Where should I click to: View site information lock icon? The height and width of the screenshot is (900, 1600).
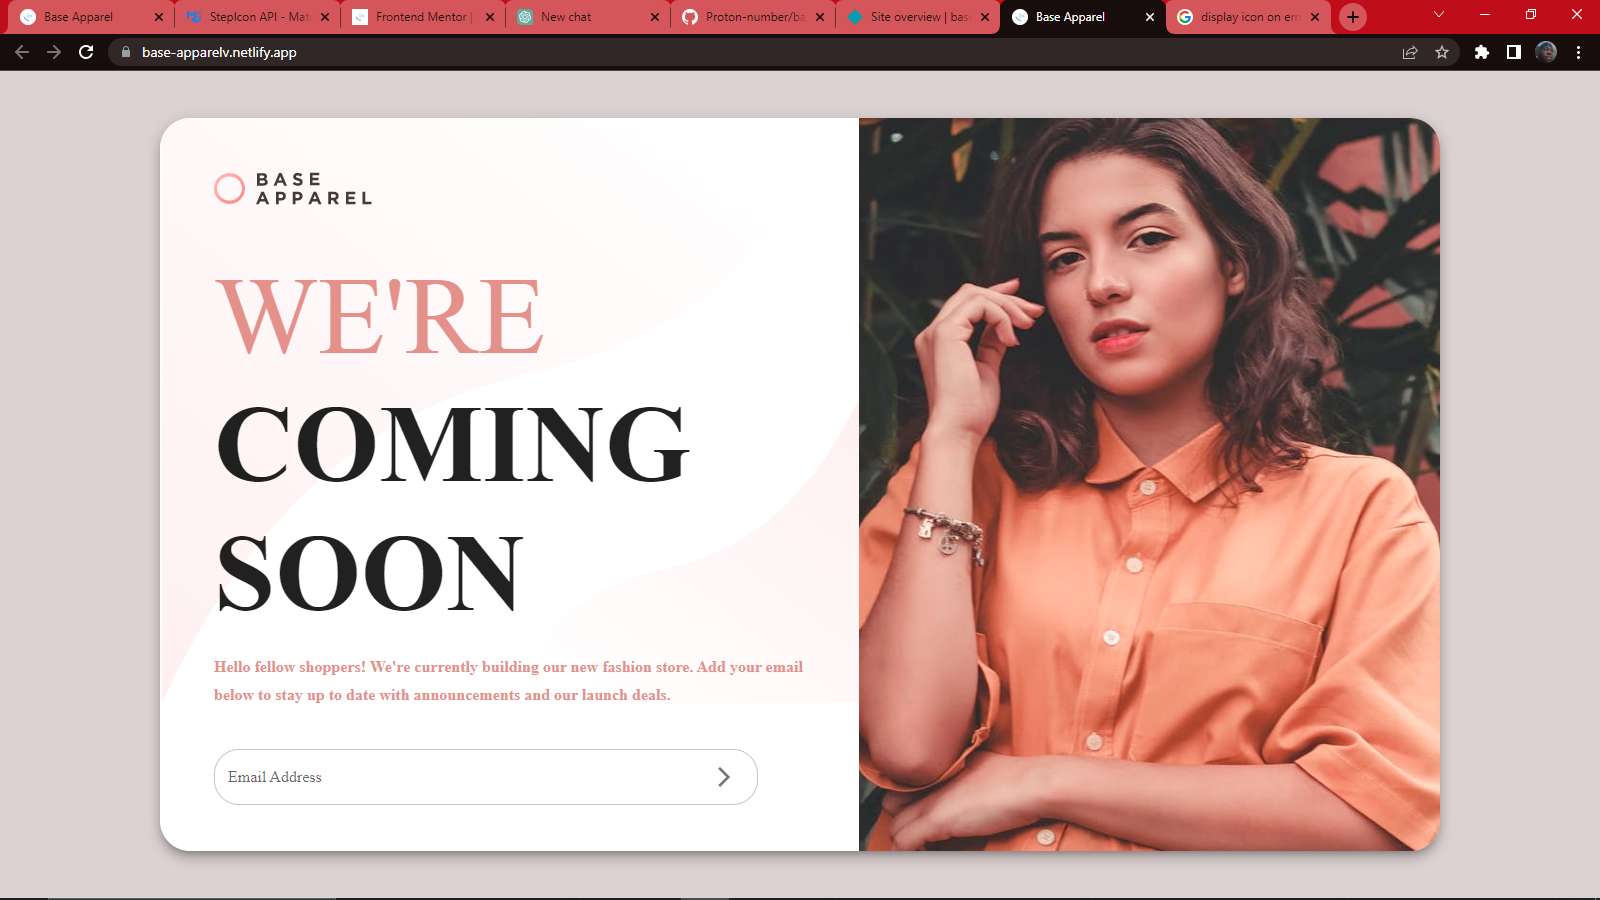click(126, 52)
